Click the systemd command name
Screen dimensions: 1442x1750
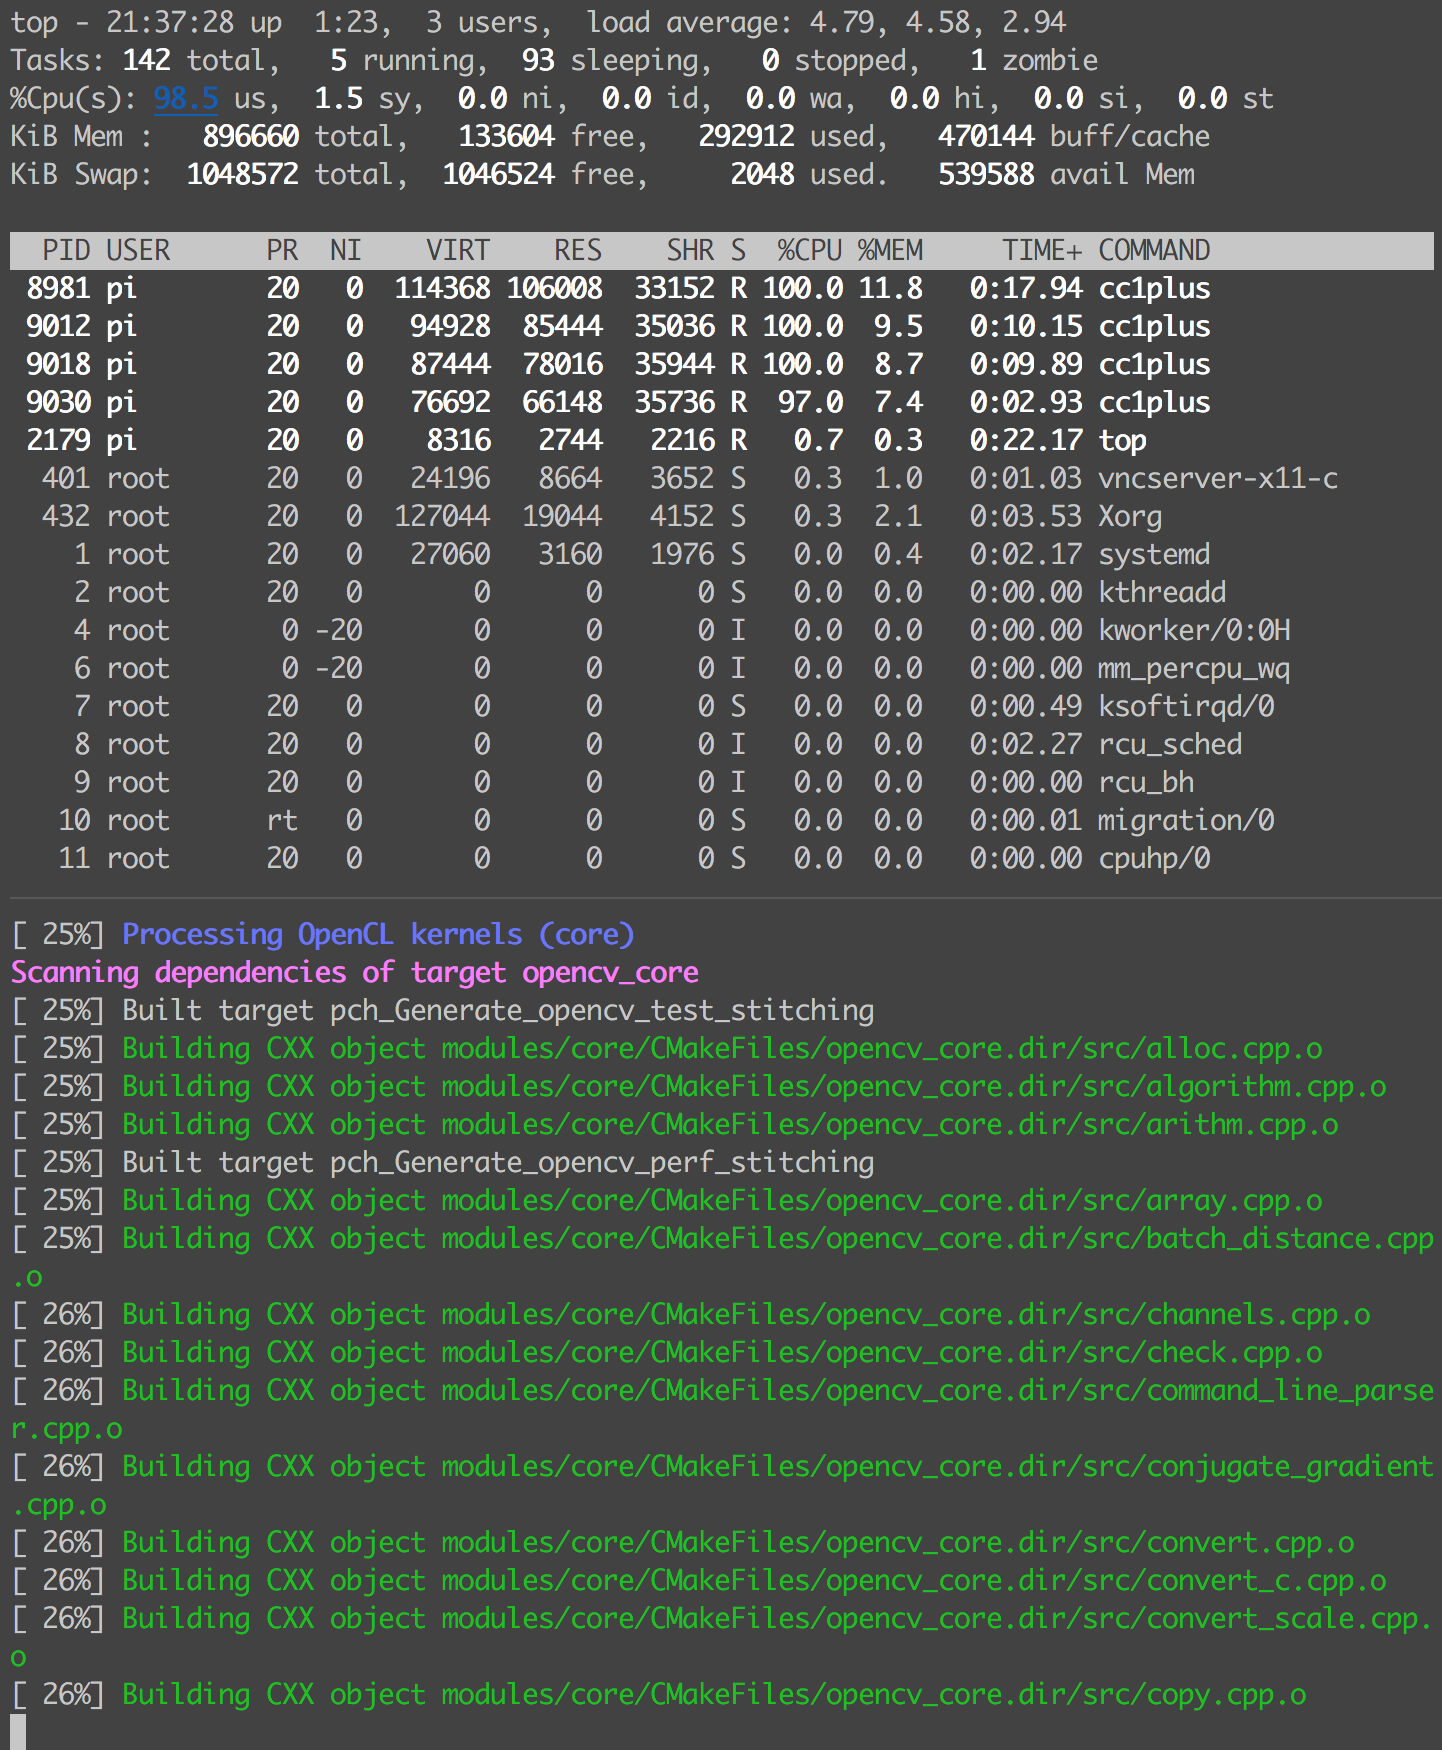(x=1154, y=554)
